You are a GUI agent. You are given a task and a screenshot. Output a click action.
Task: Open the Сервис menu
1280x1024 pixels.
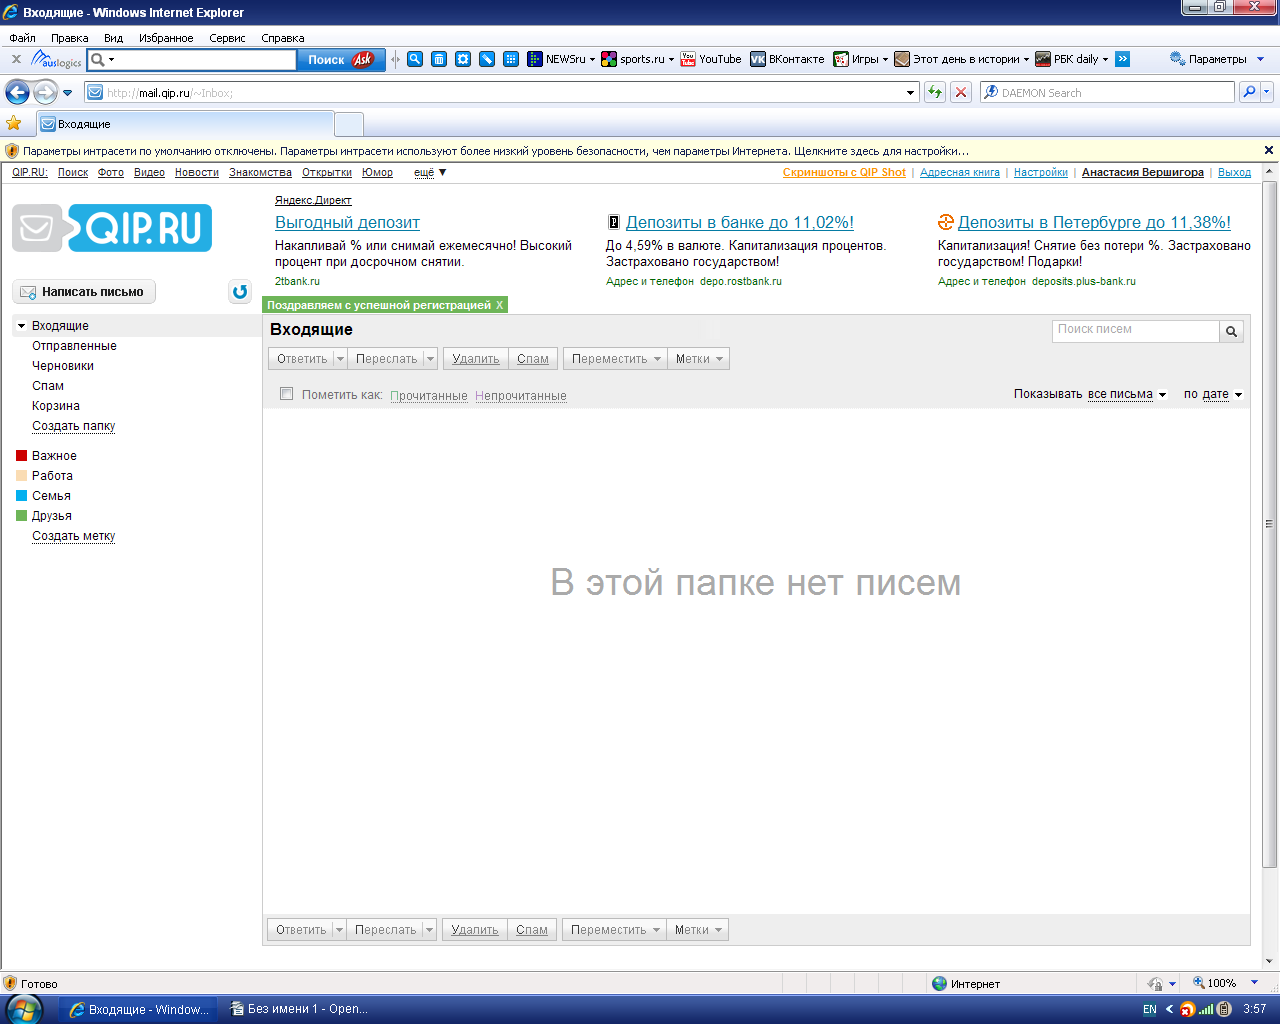[227, 38]
